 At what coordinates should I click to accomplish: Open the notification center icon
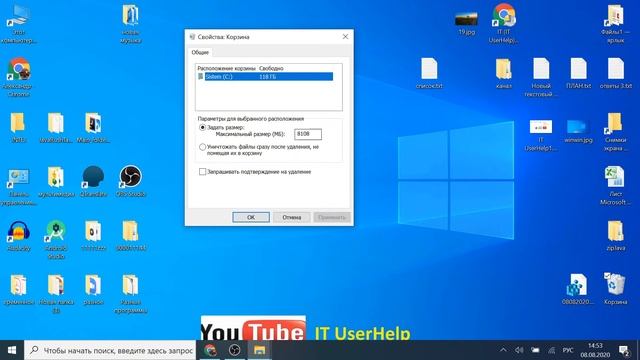[624, 350]
